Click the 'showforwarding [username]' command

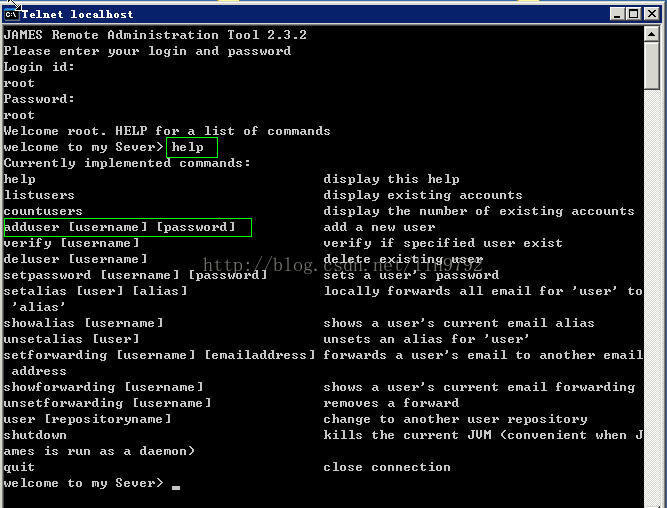point(103,387)
